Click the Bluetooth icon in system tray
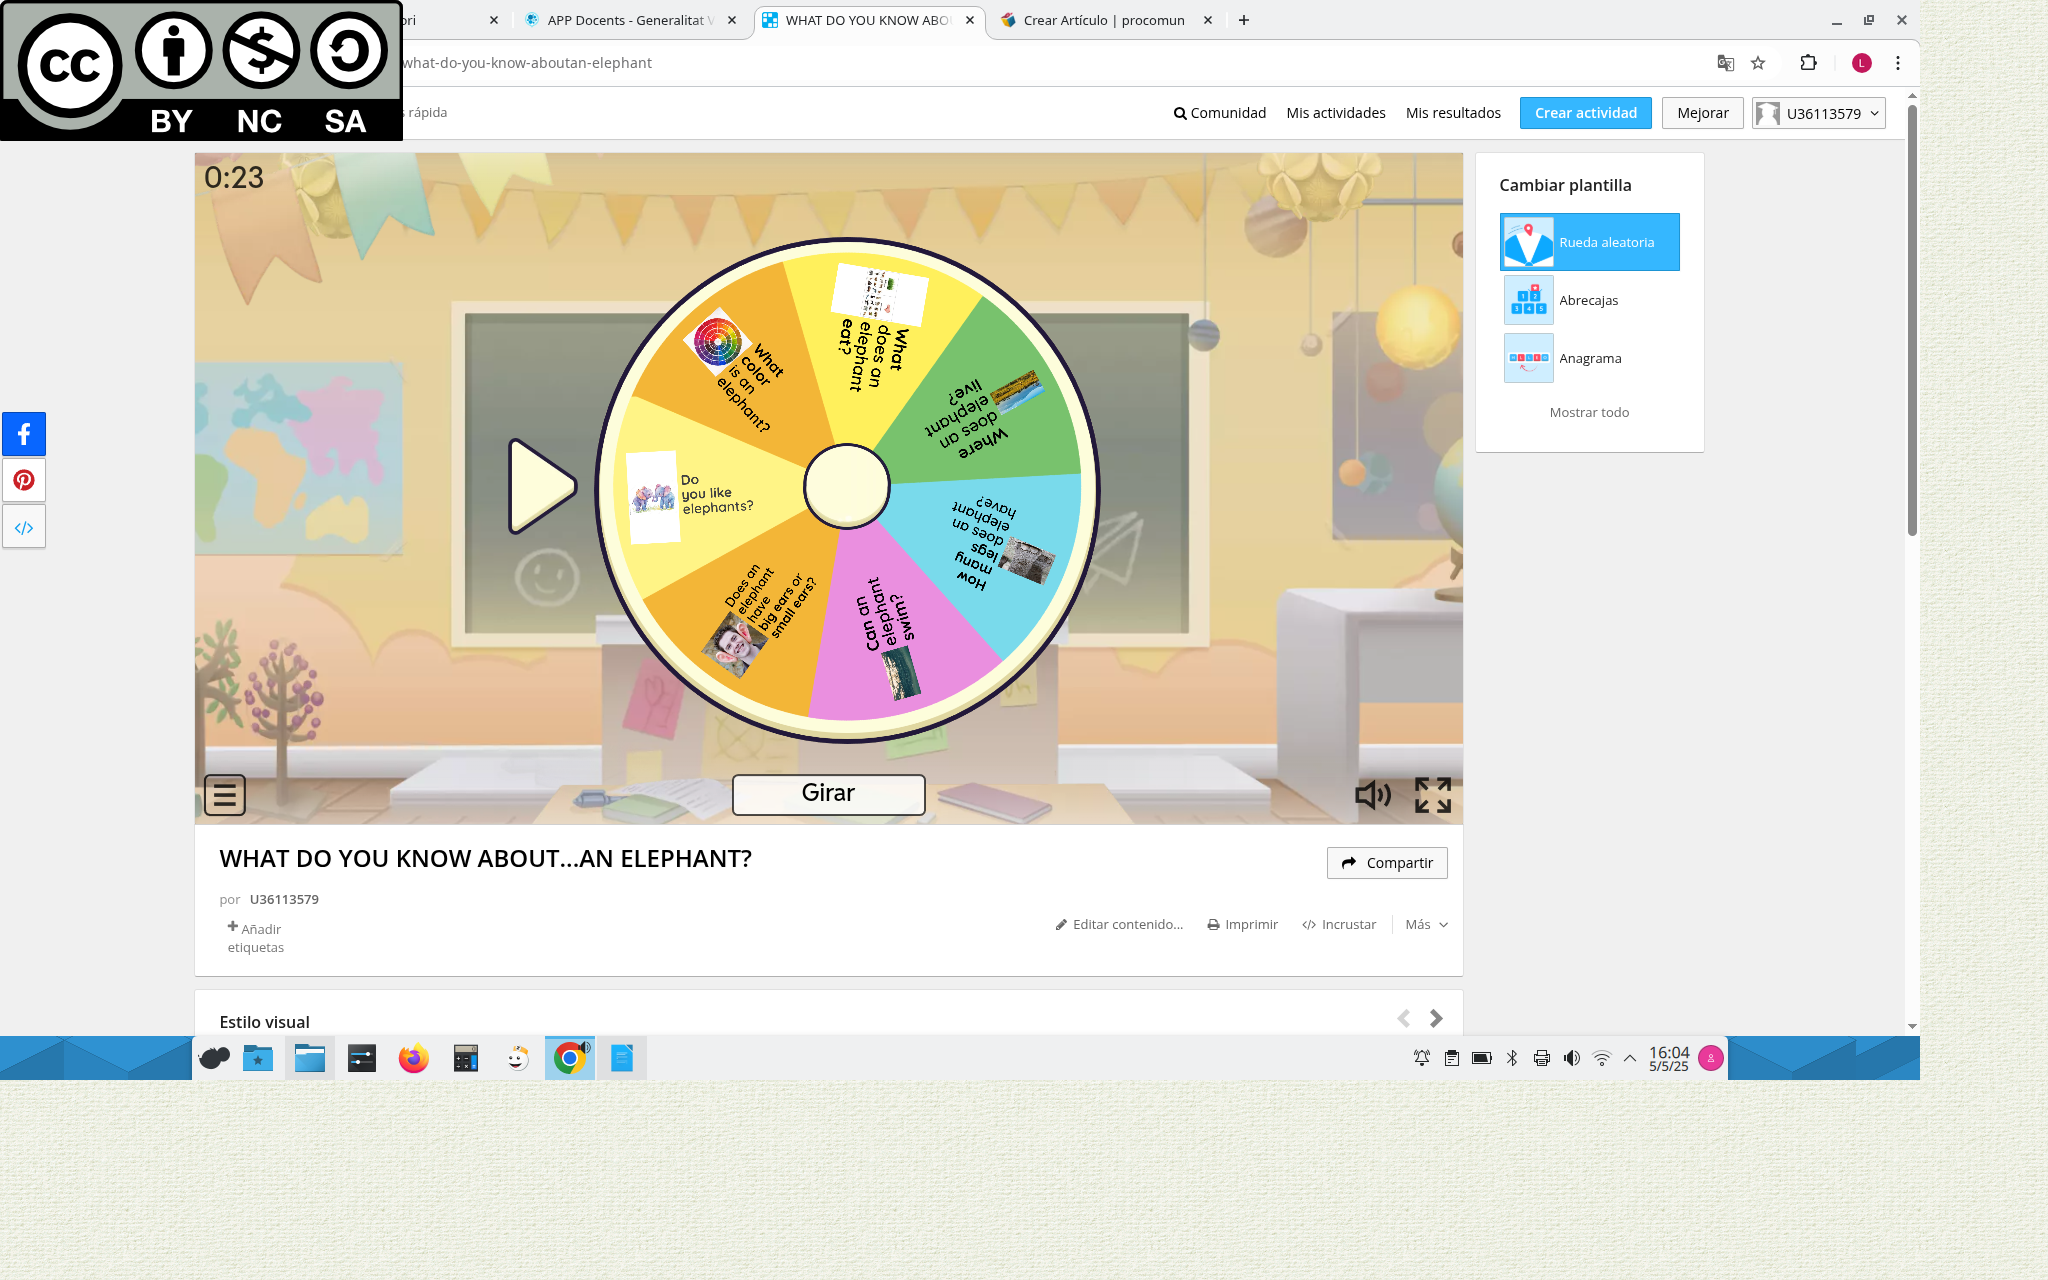This screenshot has height=1280, width=2048. tap(1512, 1058)
